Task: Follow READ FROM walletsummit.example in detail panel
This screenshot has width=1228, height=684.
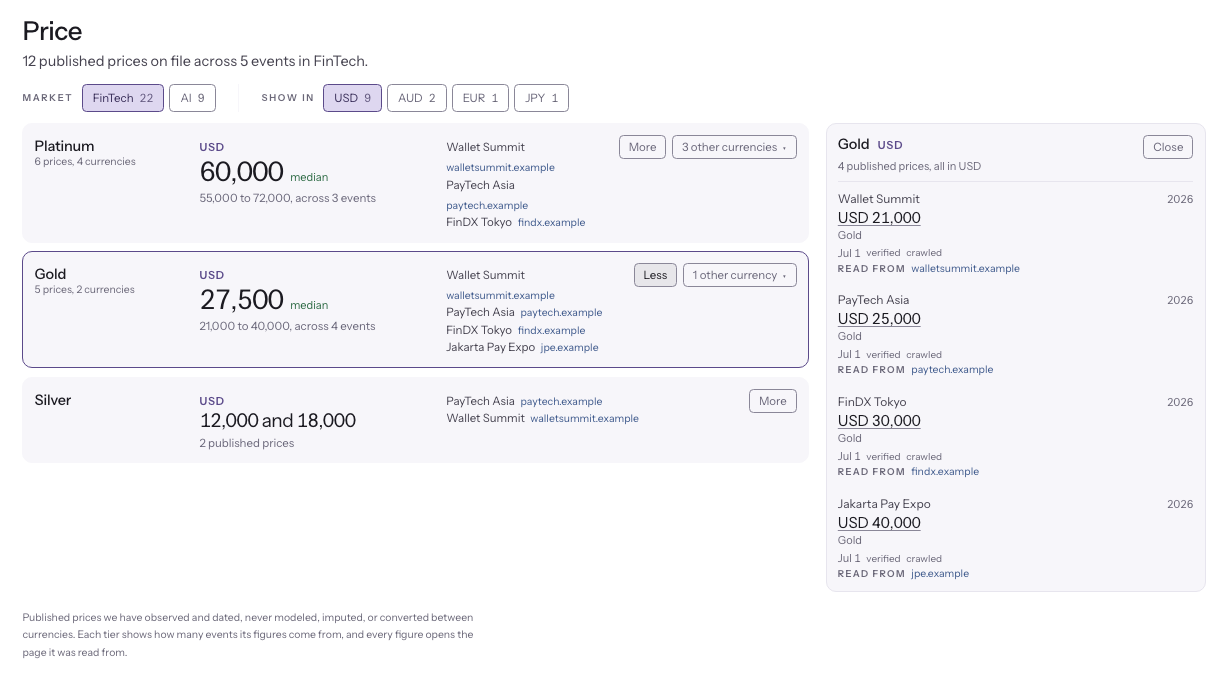Action: pyautogui.click(x=965, y=269)
